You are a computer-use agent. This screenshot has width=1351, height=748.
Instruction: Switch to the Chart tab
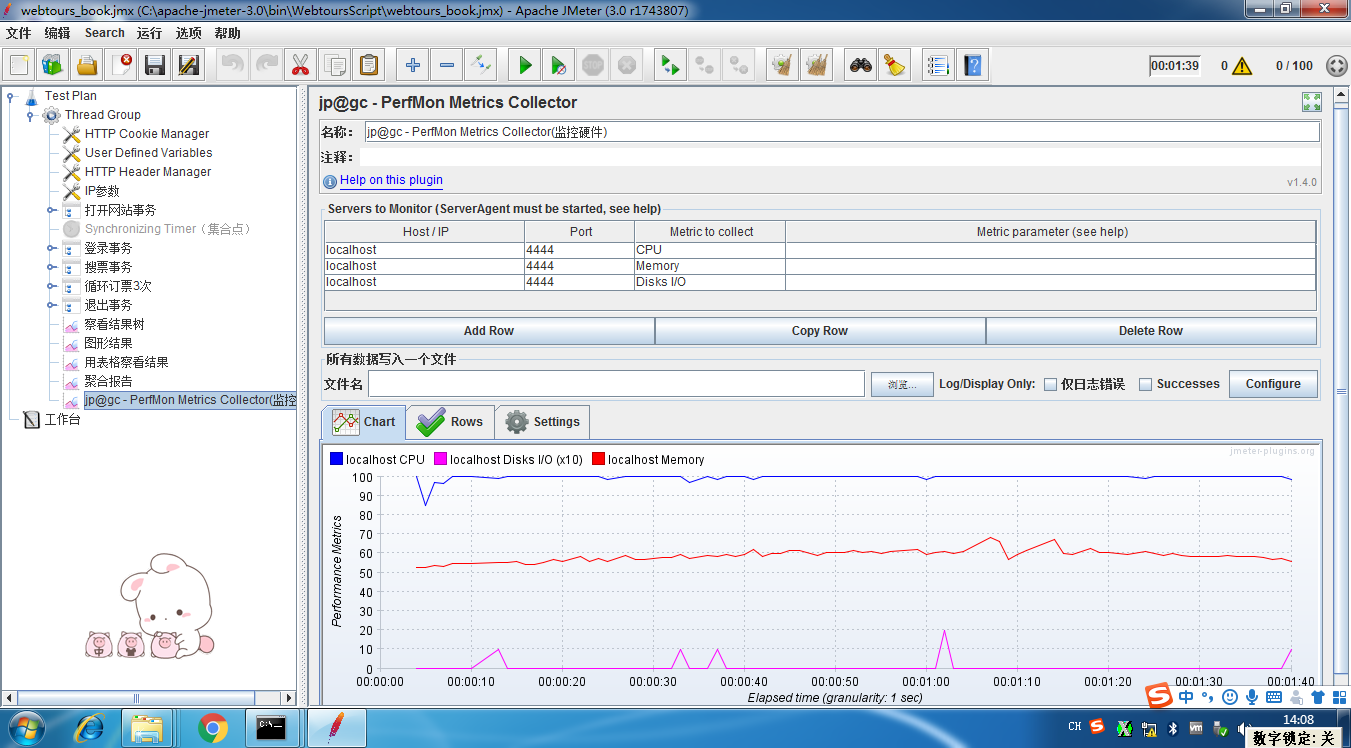point(364,422)
